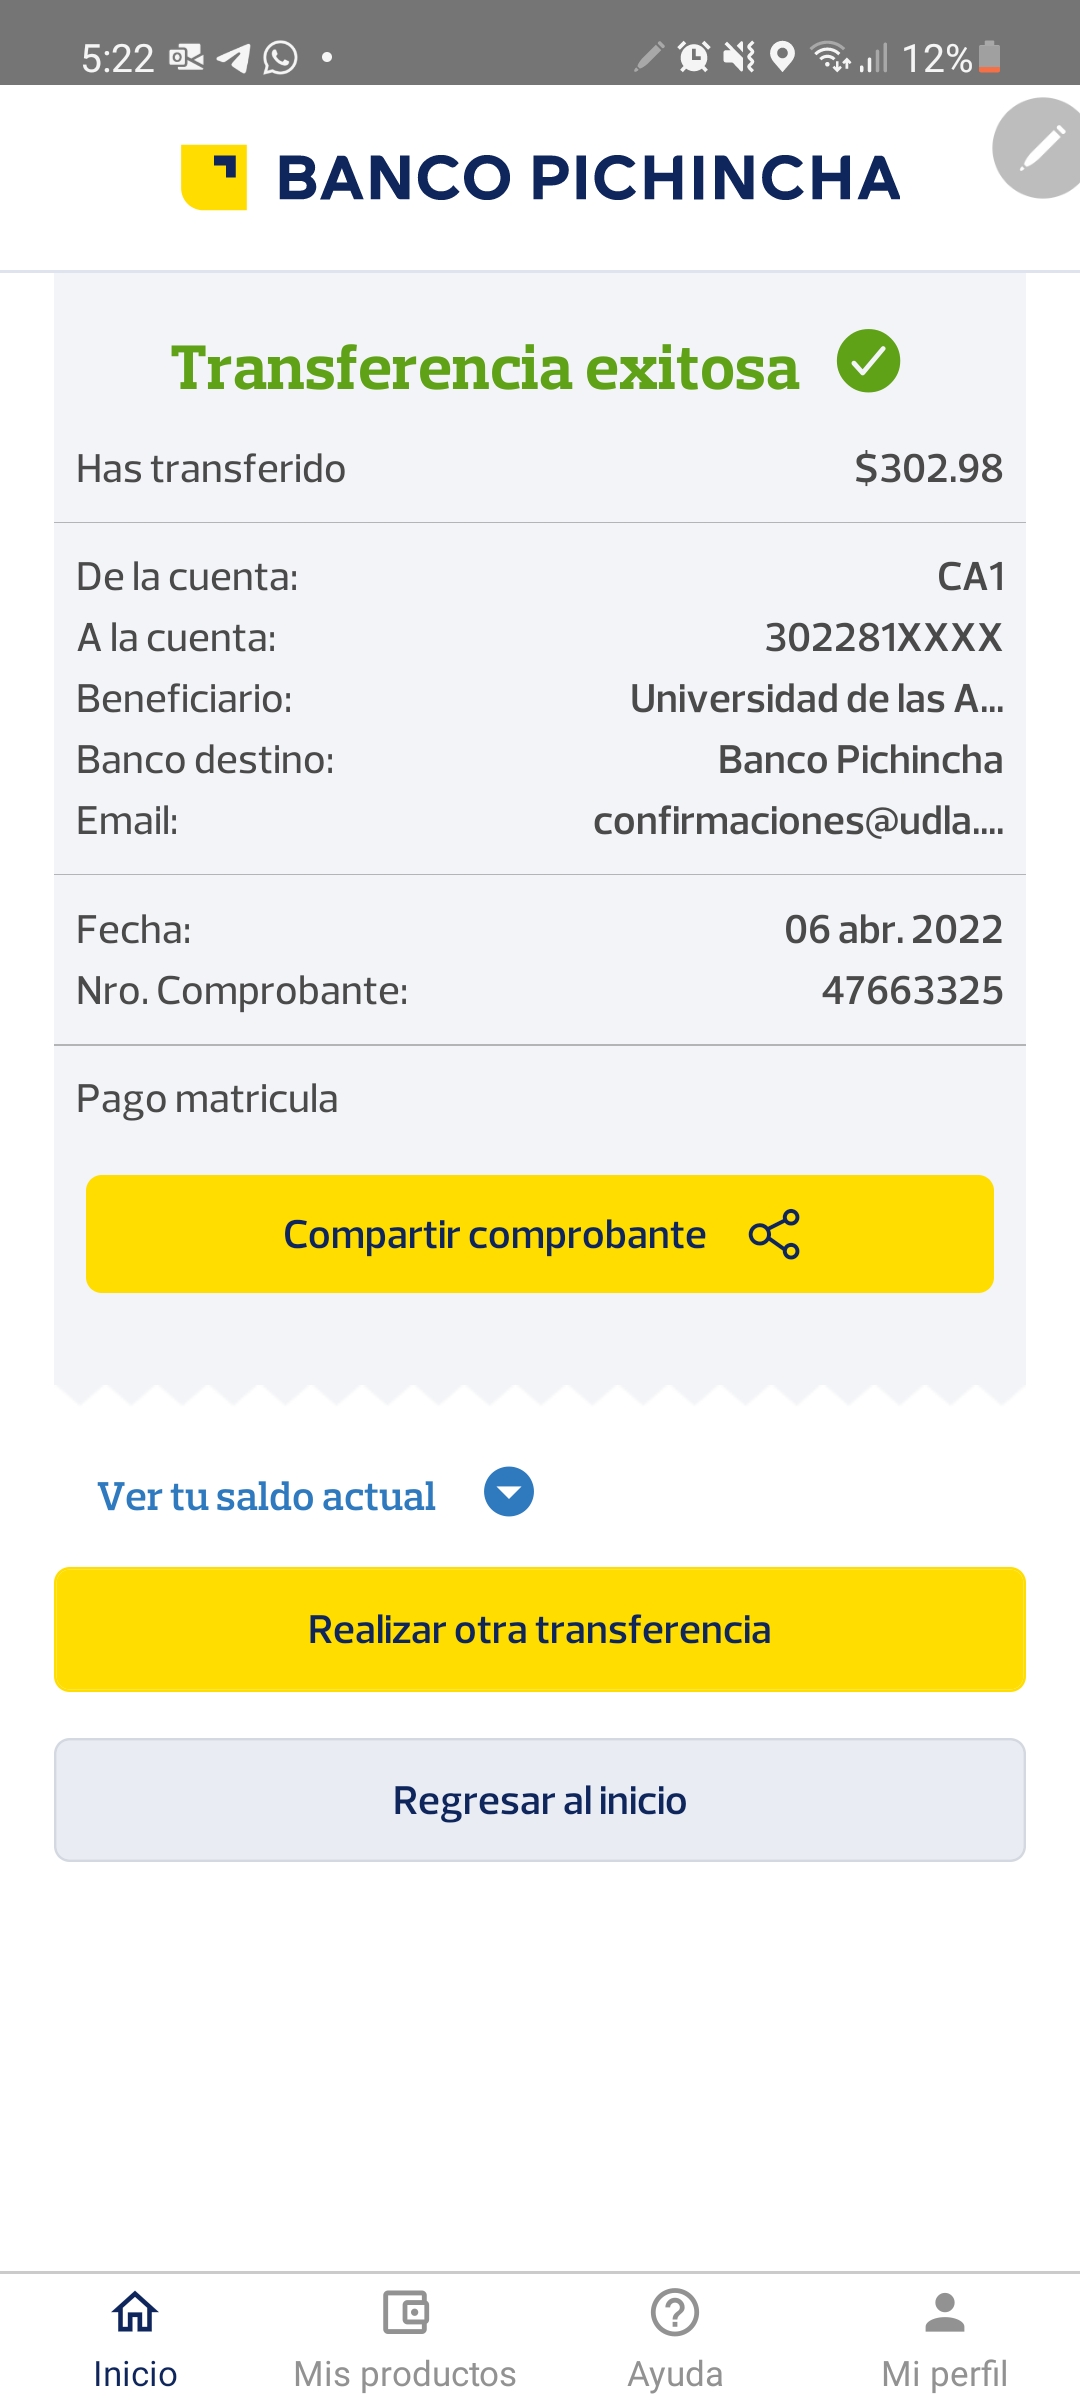Tap the Mi perfil person icon

pyautogui.click(x=944, y=2312)
